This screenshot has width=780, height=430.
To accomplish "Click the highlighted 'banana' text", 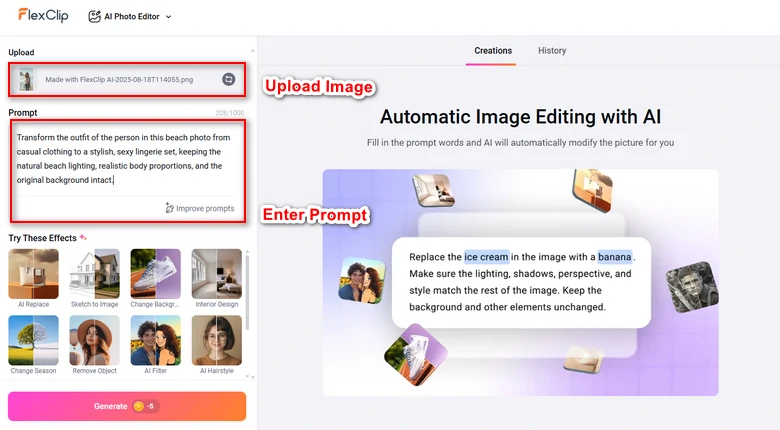I will [x=615, y=257].
